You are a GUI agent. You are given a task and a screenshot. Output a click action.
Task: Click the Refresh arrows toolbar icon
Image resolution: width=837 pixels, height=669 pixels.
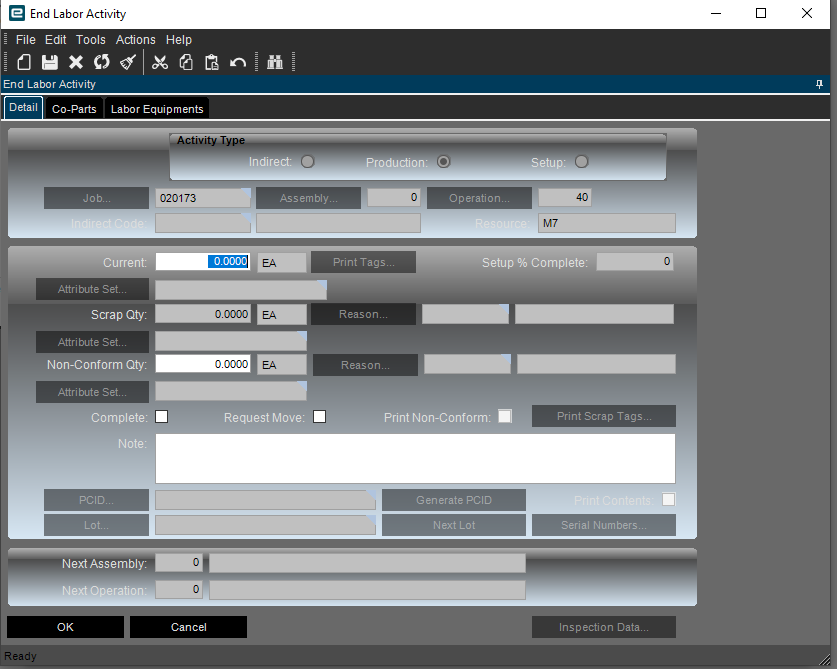pos(101,62)
